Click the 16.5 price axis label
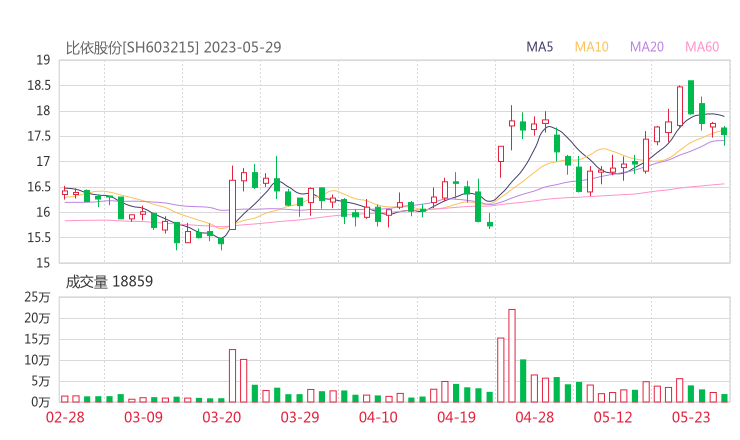This screenshot has width=740, height=440. (x=39, y=187)
